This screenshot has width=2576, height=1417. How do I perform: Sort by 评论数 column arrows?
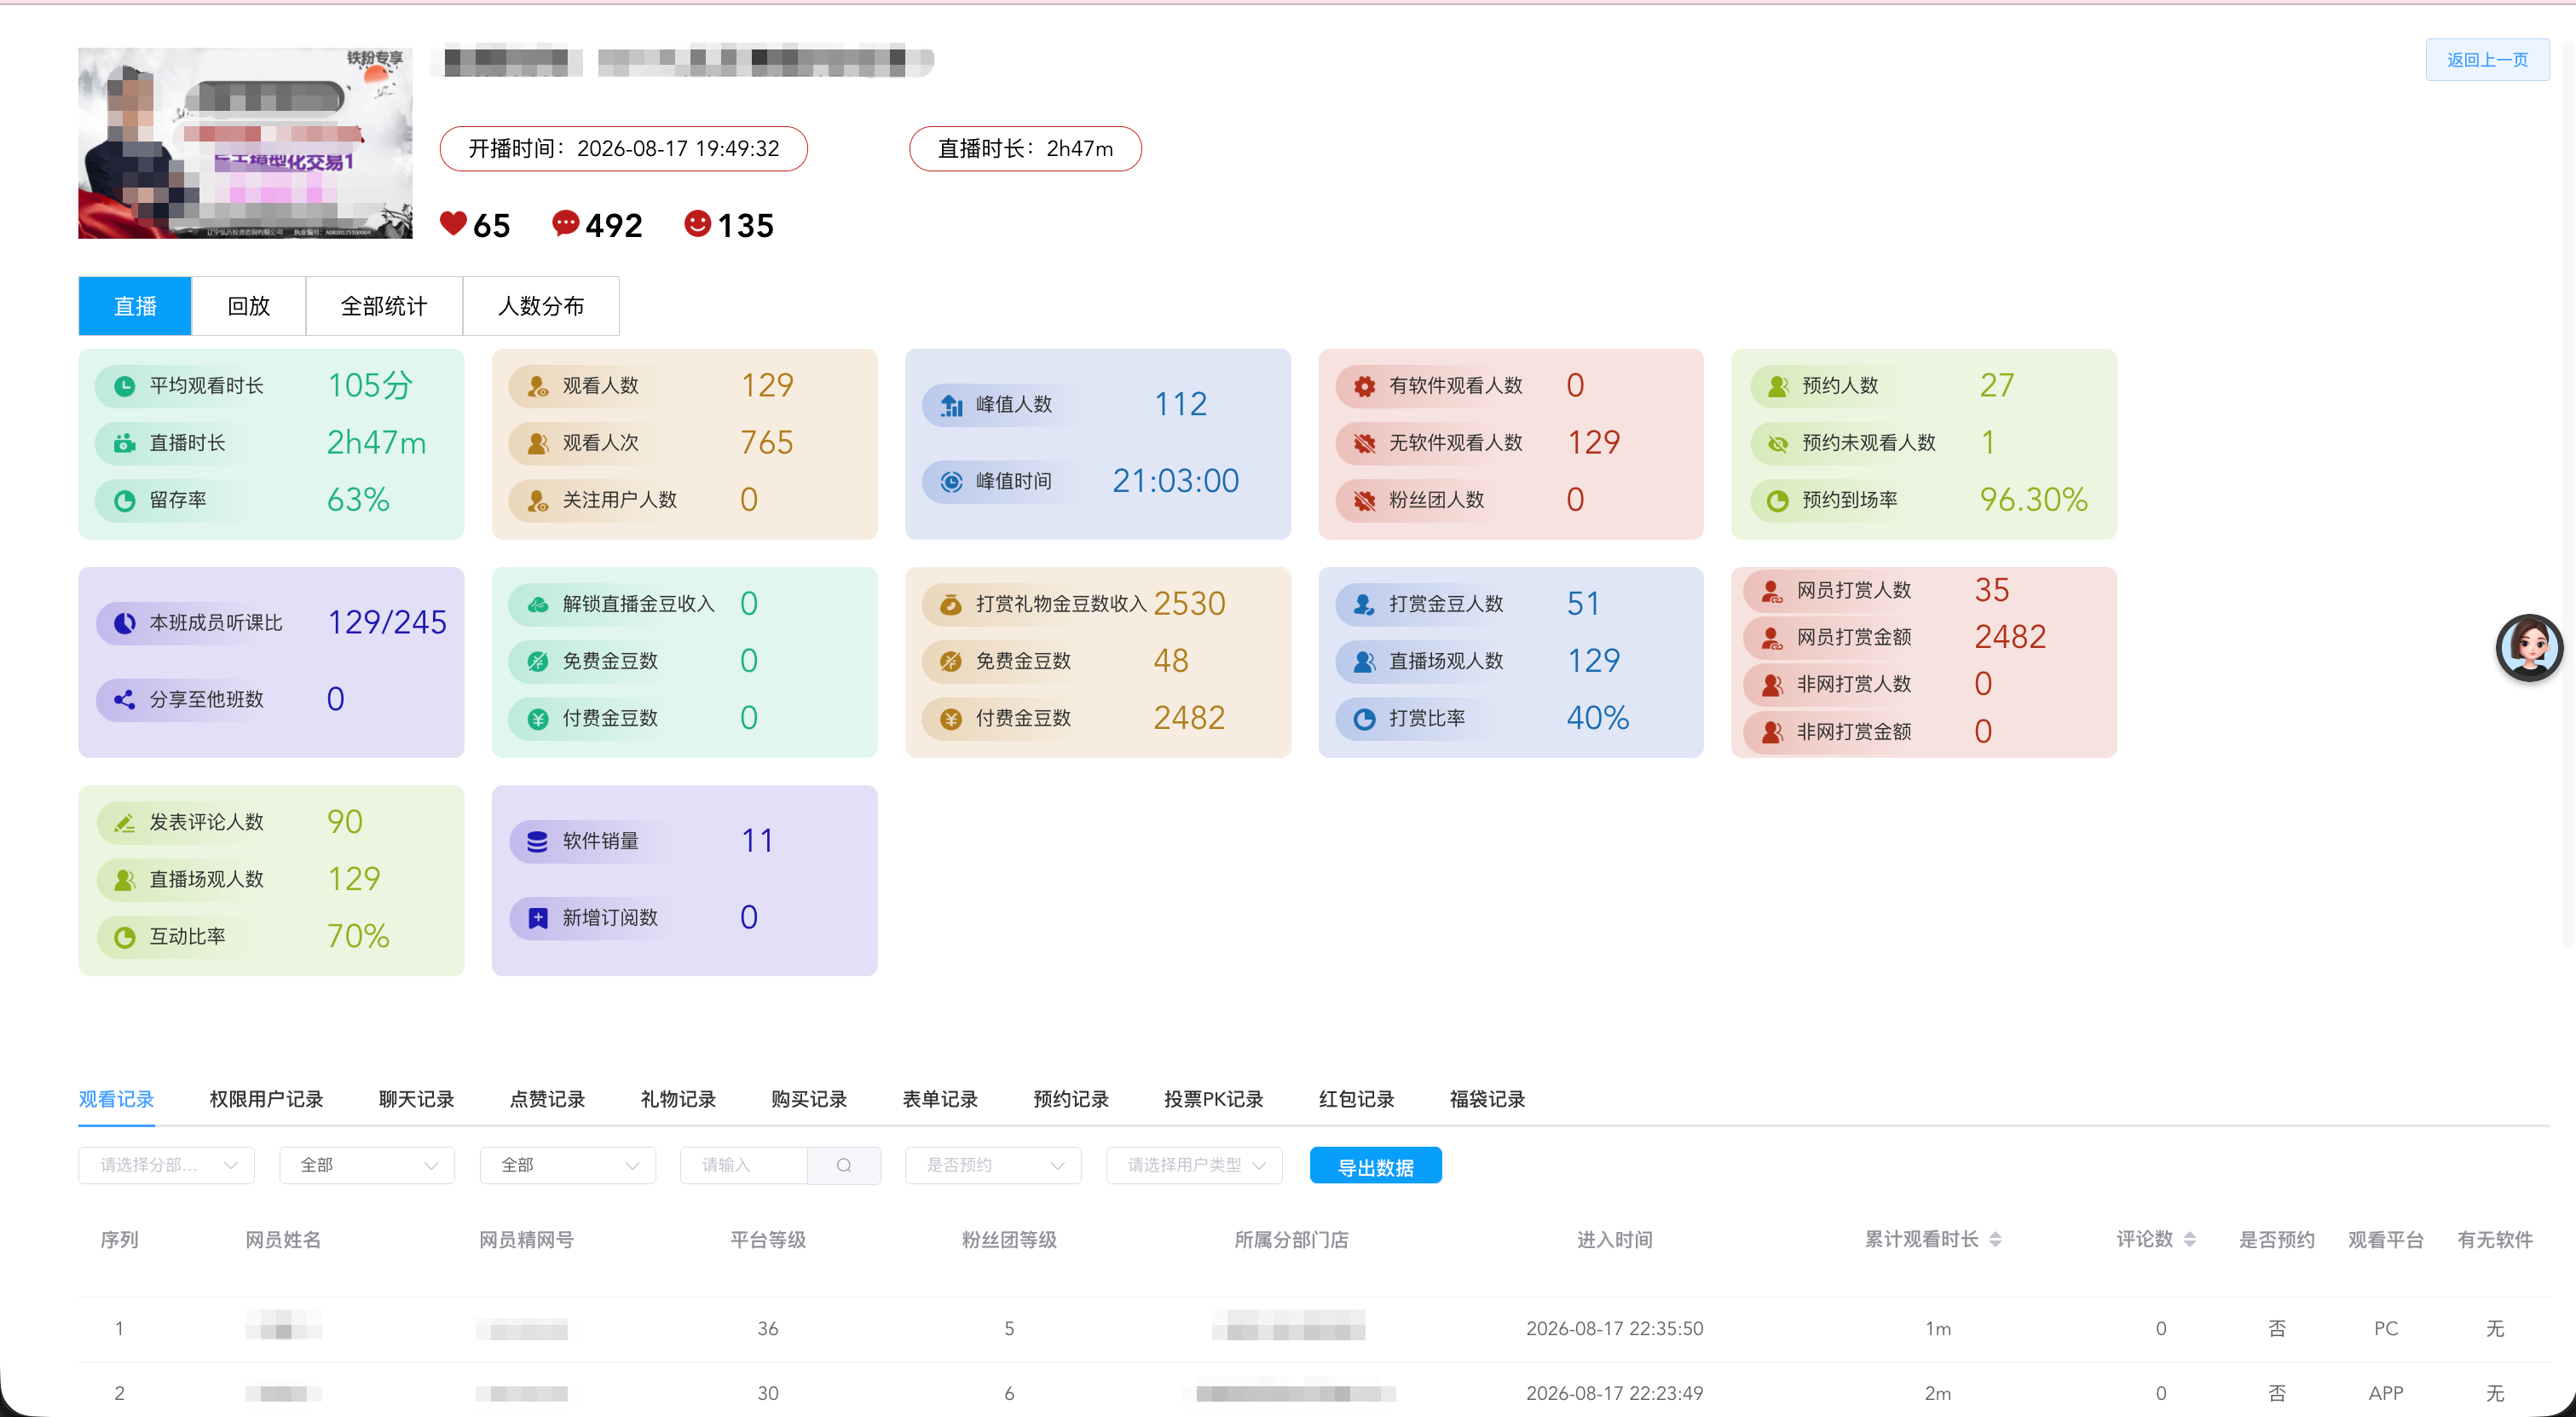2189,1240
